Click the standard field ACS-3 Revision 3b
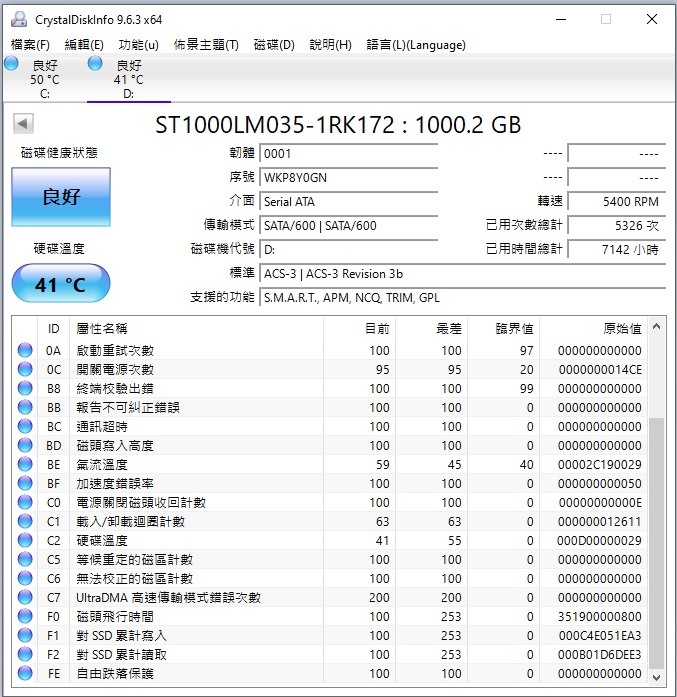This screenshot has height=697, width=677. click(x=463, y=274)
